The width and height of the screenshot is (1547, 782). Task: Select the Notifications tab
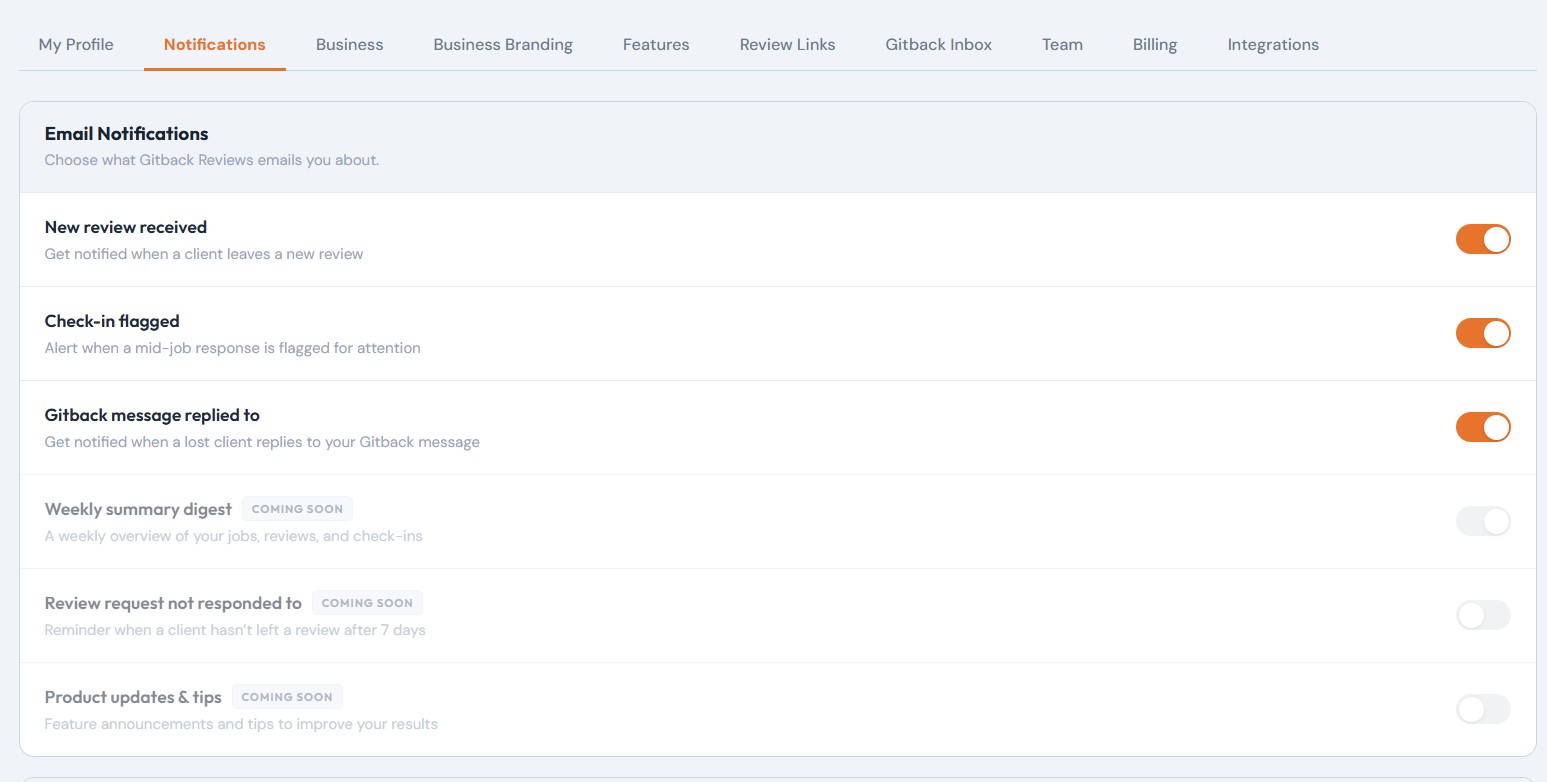pyautogui.click(x=215, y=44)
